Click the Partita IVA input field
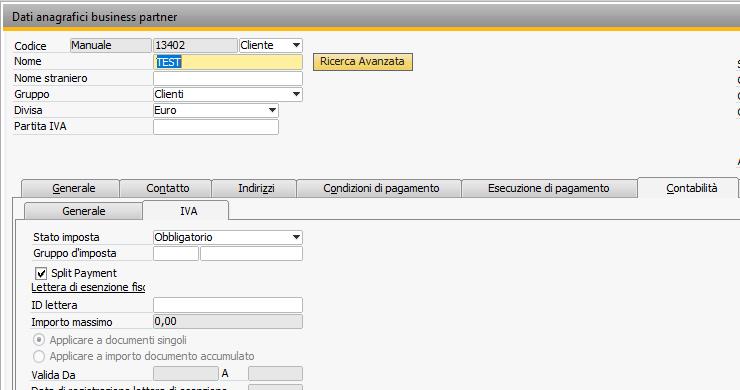Viewport: 740px width, 390px height. point(216,127)
